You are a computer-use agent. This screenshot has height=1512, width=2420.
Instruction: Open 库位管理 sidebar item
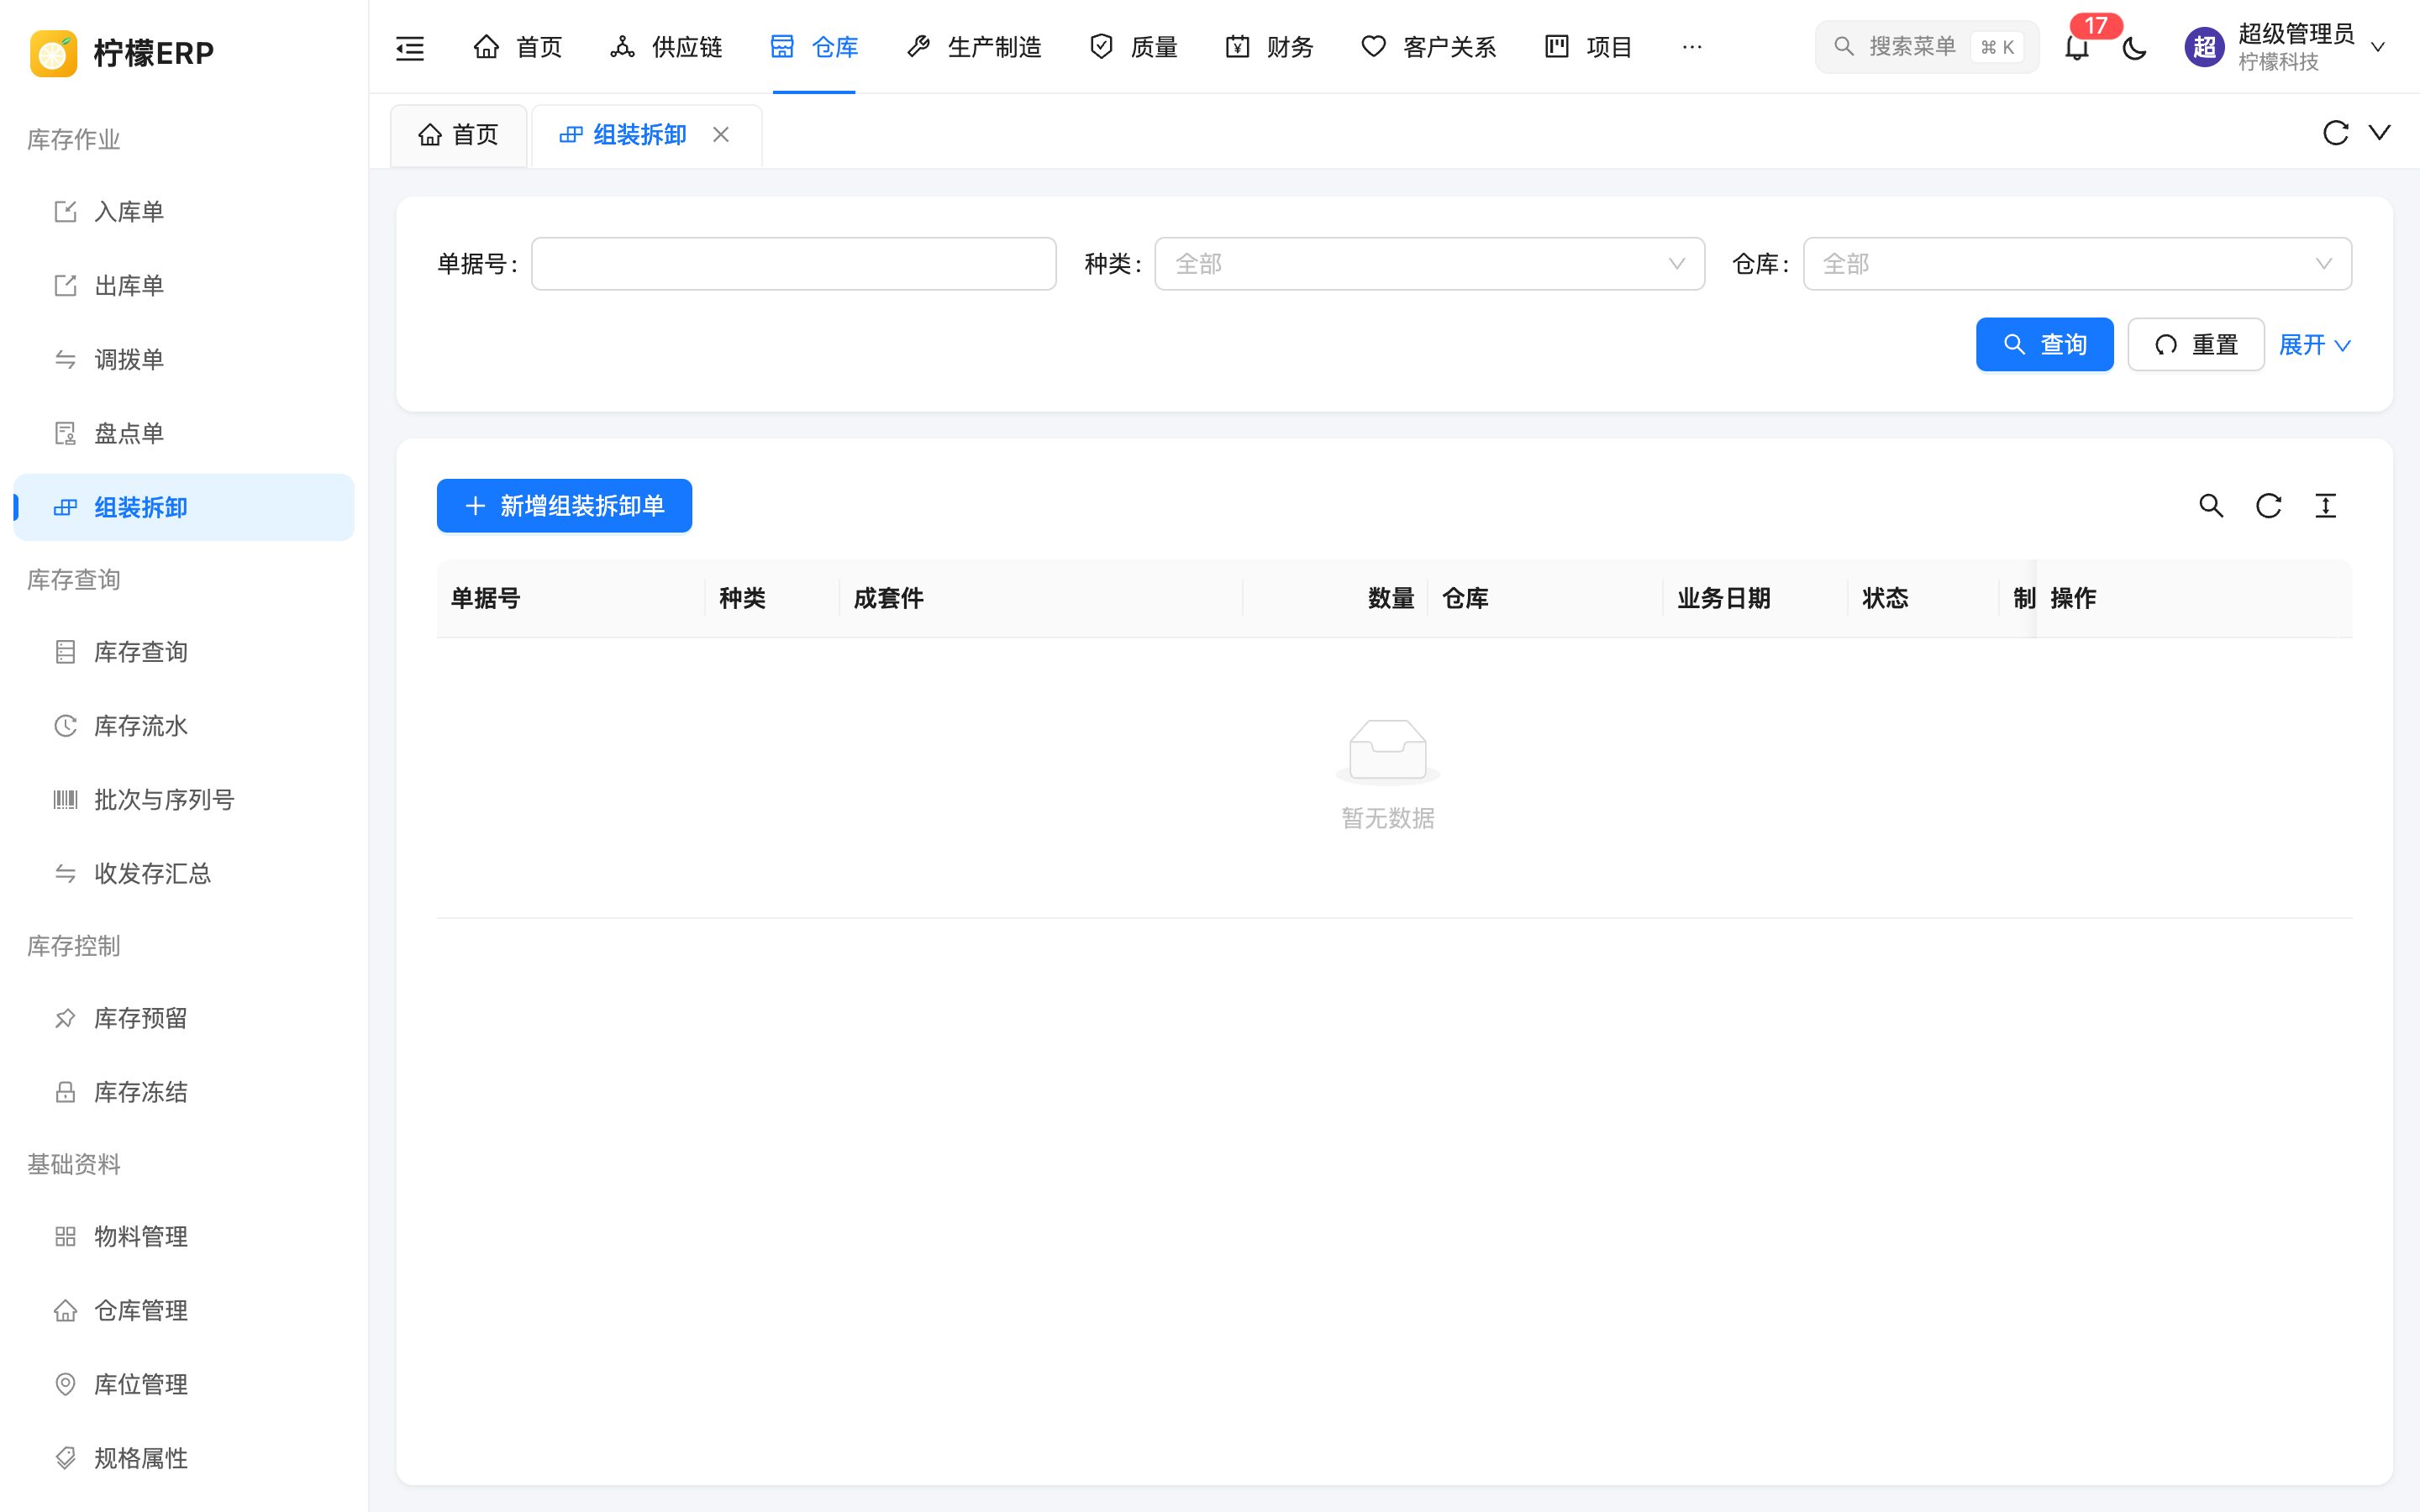point(184,1385)
